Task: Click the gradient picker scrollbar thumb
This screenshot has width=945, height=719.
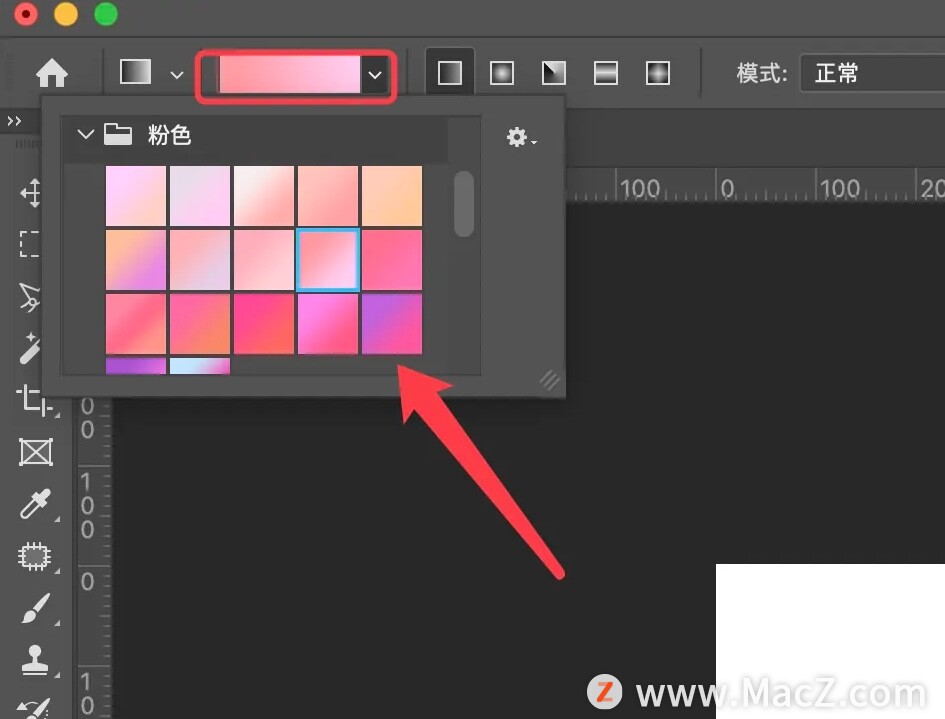Action: click(x=463, y=204)
